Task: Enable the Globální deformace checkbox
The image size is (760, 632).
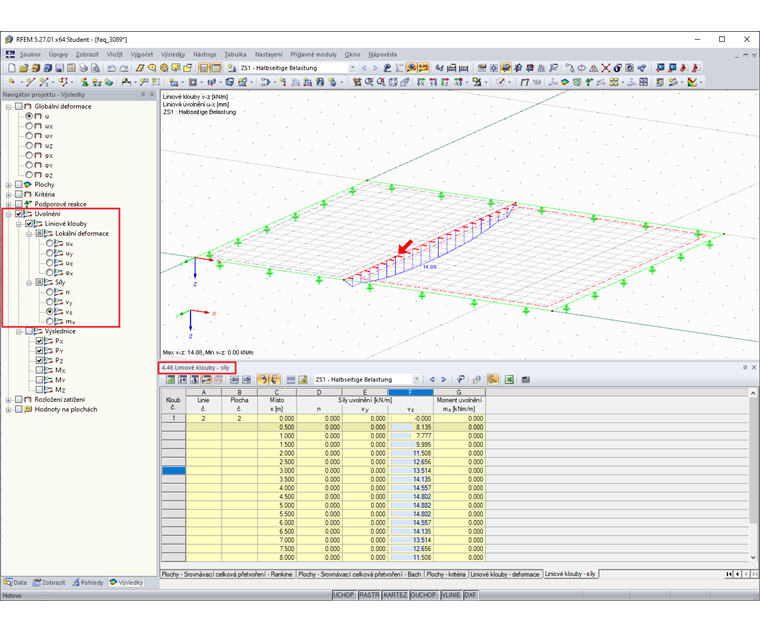Action: coord(19,106)
